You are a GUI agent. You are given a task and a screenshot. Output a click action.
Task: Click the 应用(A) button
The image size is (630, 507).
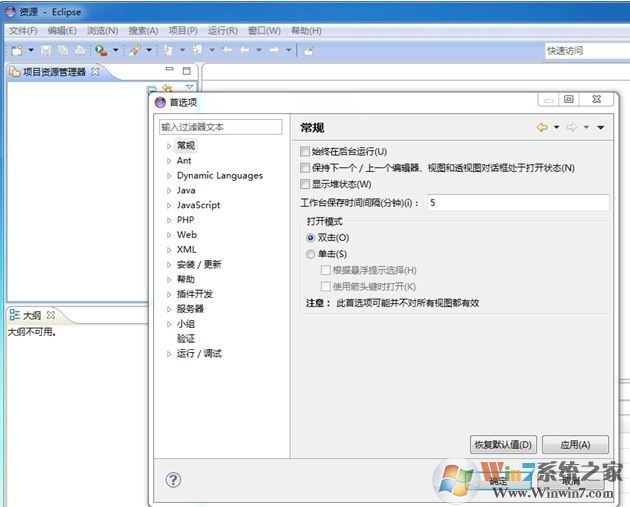tap(575, 445)
